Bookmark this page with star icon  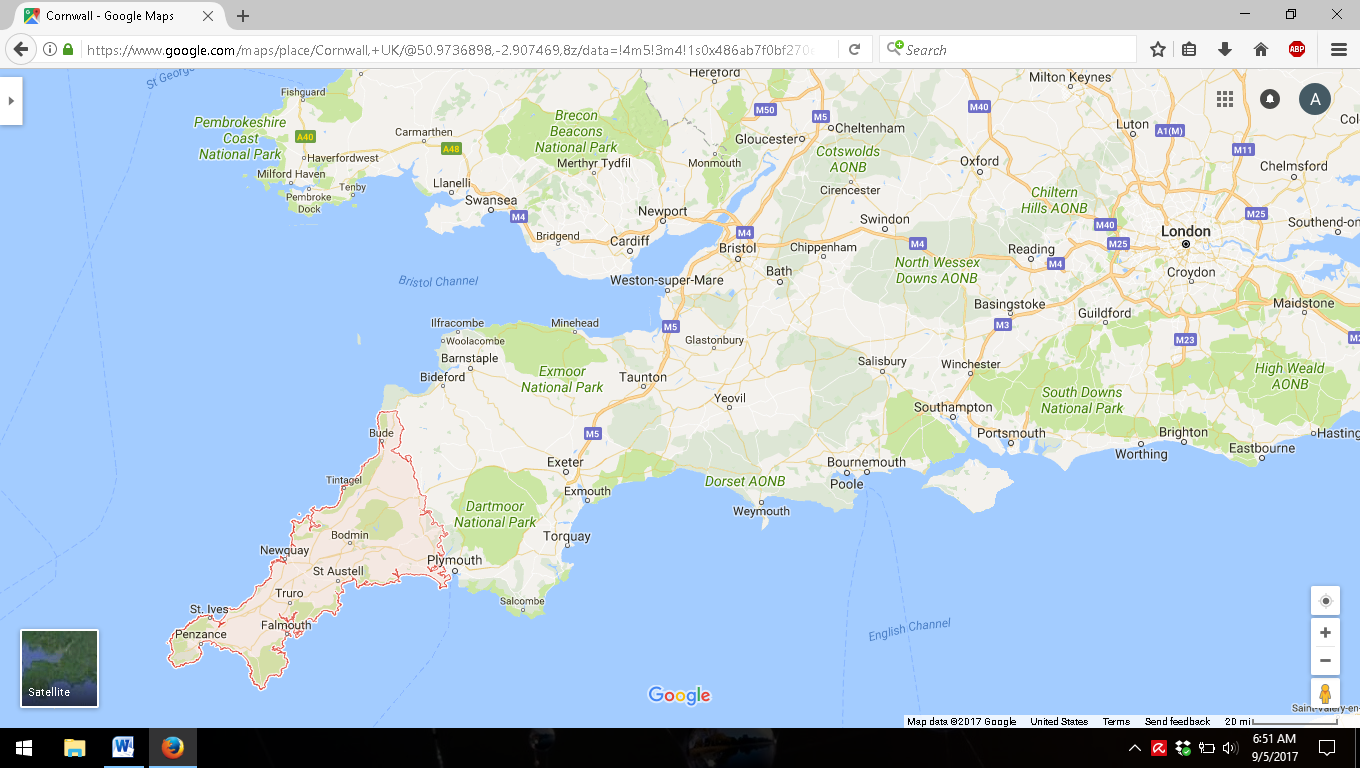pyautogui.click(x=1158, y=49)
